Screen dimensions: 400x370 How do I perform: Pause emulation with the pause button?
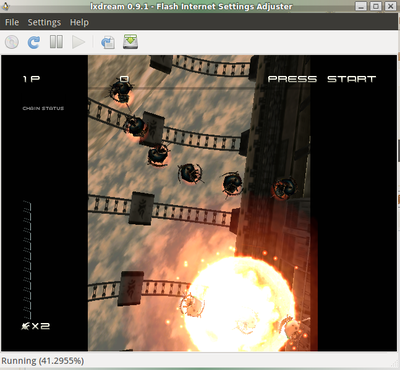point(56,42)
